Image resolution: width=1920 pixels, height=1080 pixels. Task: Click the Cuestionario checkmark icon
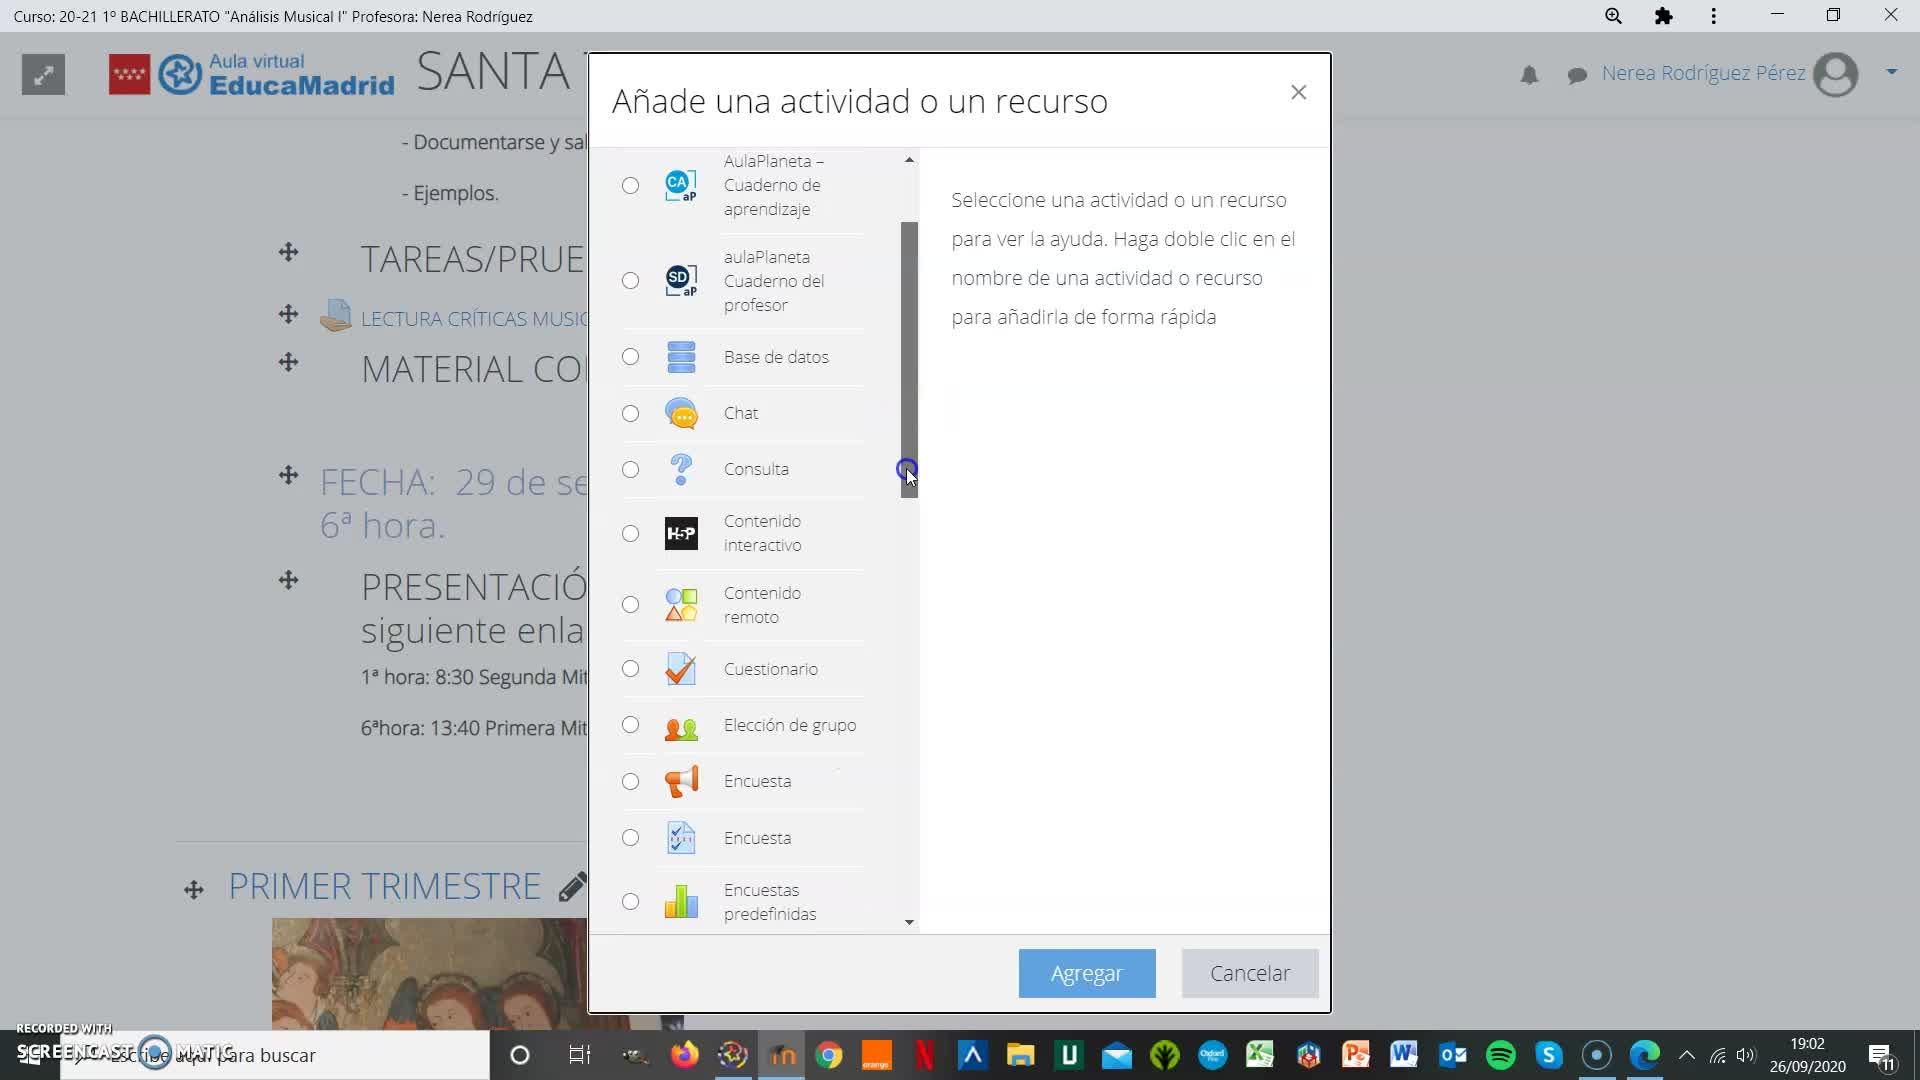(681, 669)
